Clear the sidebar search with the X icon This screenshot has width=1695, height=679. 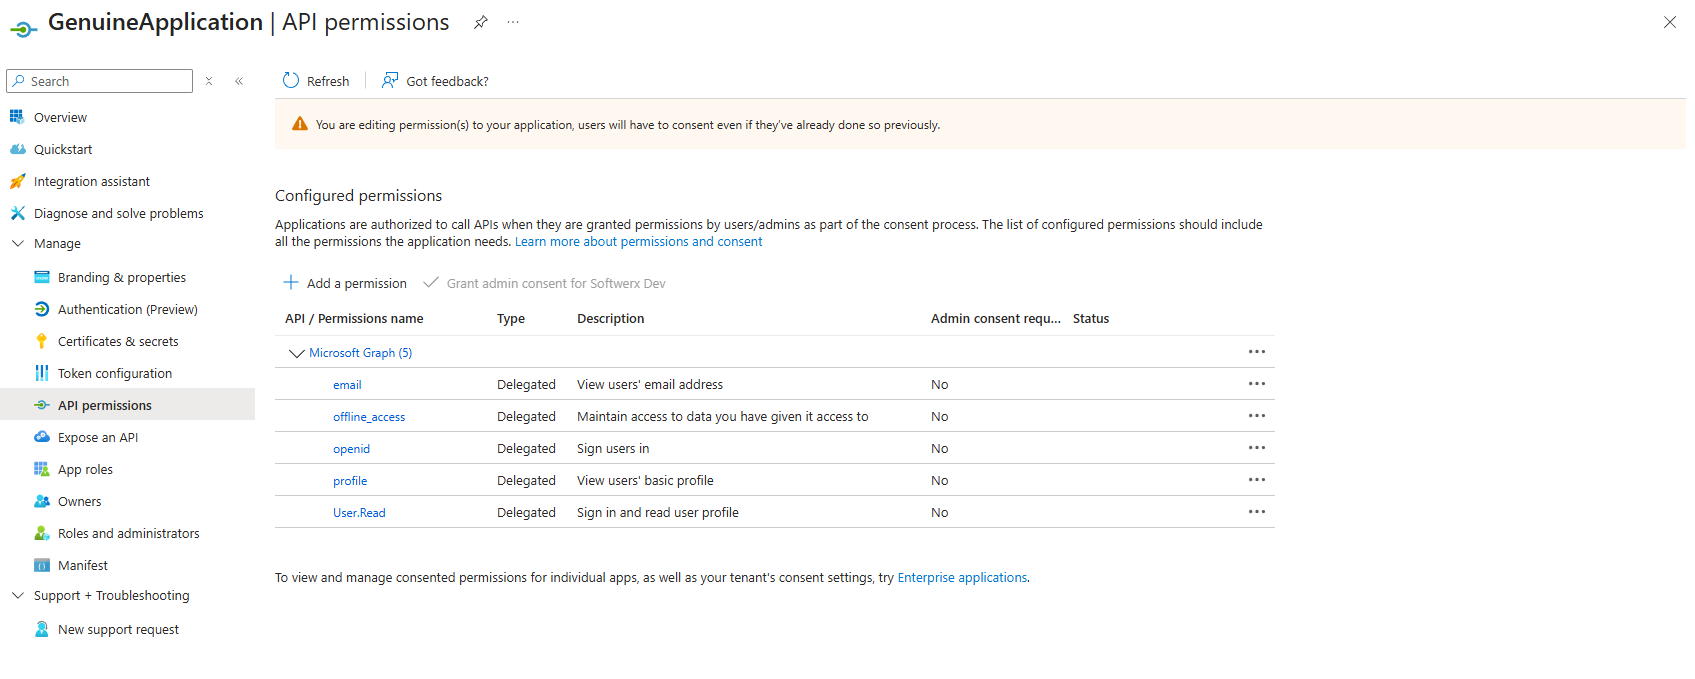coord(209,81)
